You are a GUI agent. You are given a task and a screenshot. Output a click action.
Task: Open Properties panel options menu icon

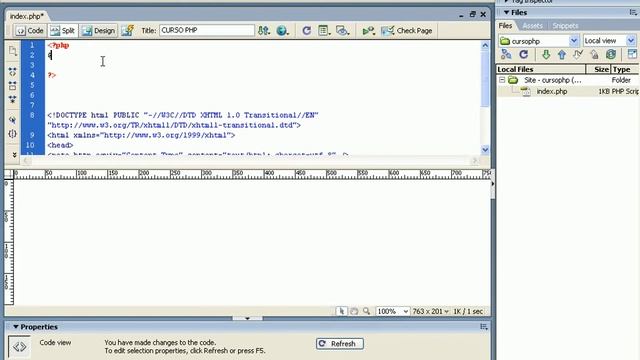tap(484, 327)
